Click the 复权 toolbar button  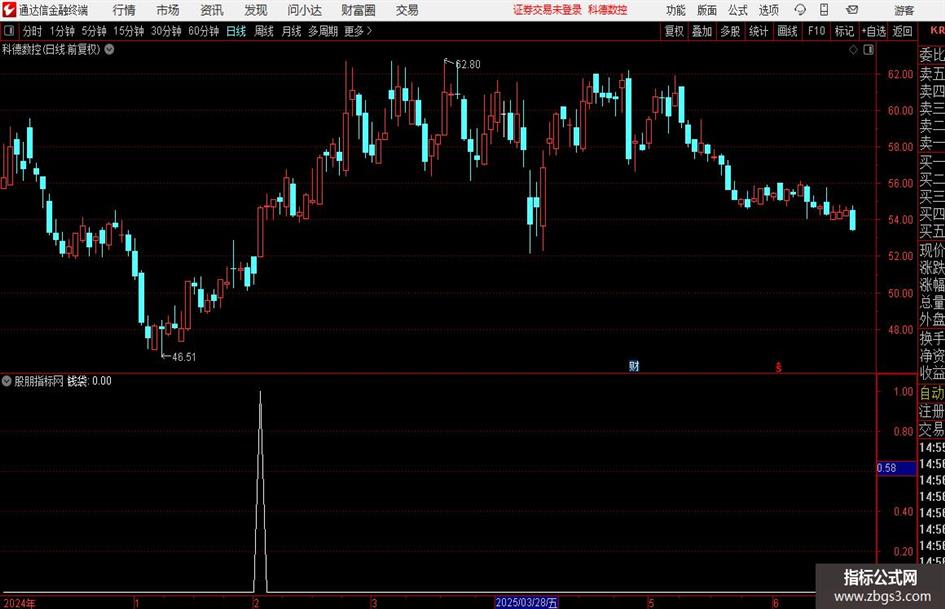(x=674, y=31)
